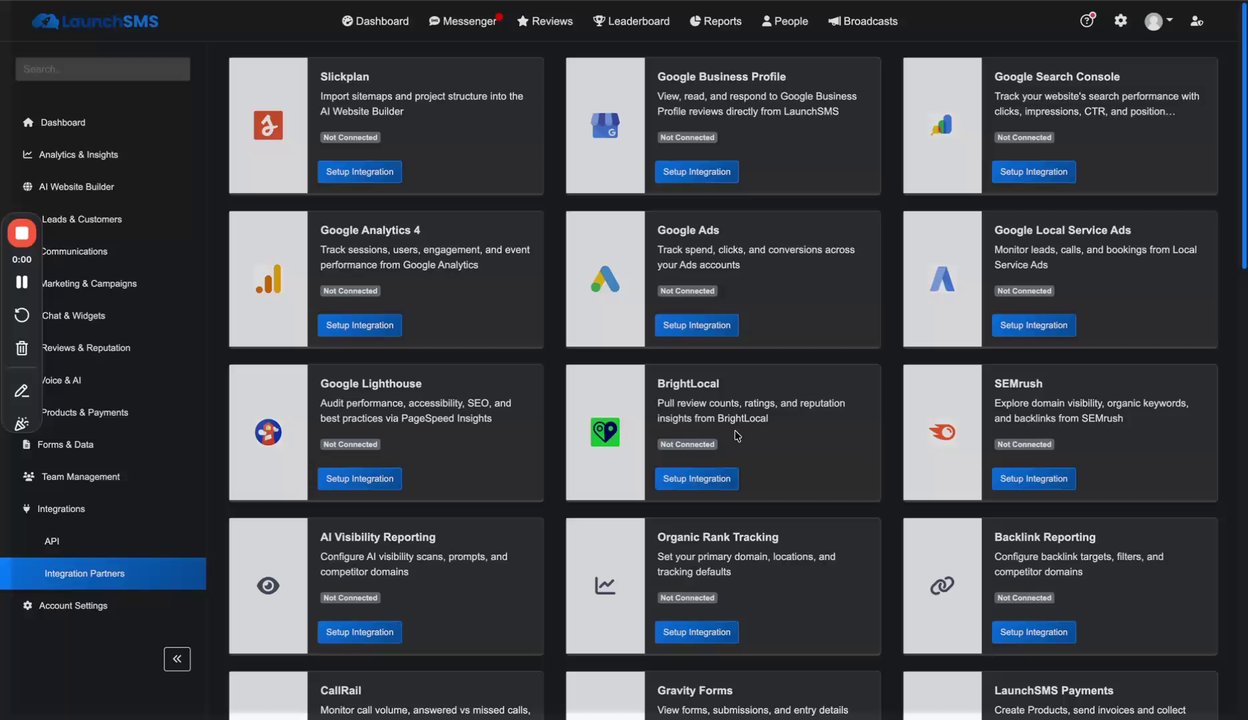Set up the Slickplan integration

coord(360,172)
